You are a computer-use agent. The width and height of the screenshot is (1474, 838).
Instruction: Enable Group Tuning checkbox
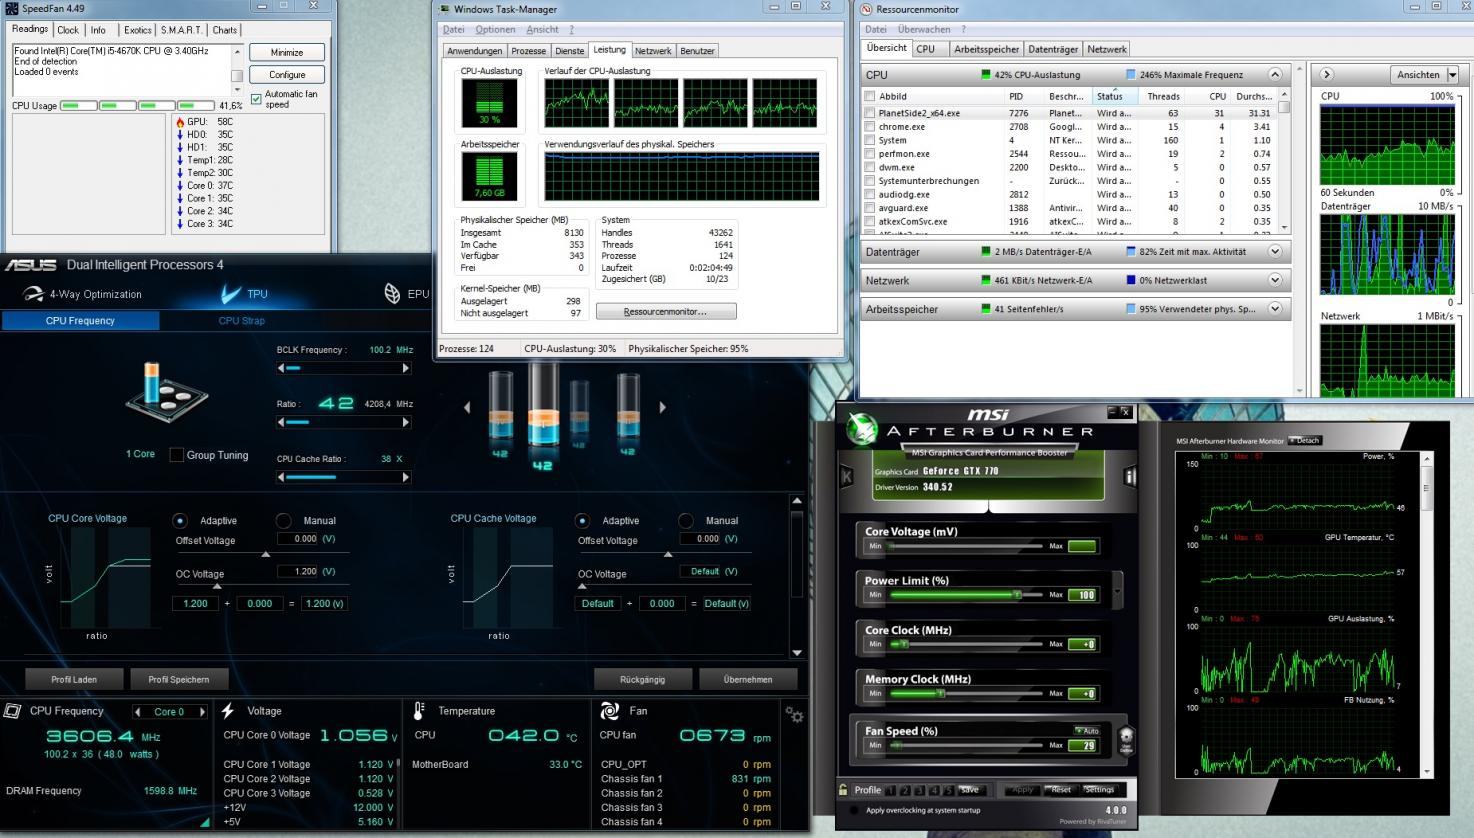(x=177, y=455)
